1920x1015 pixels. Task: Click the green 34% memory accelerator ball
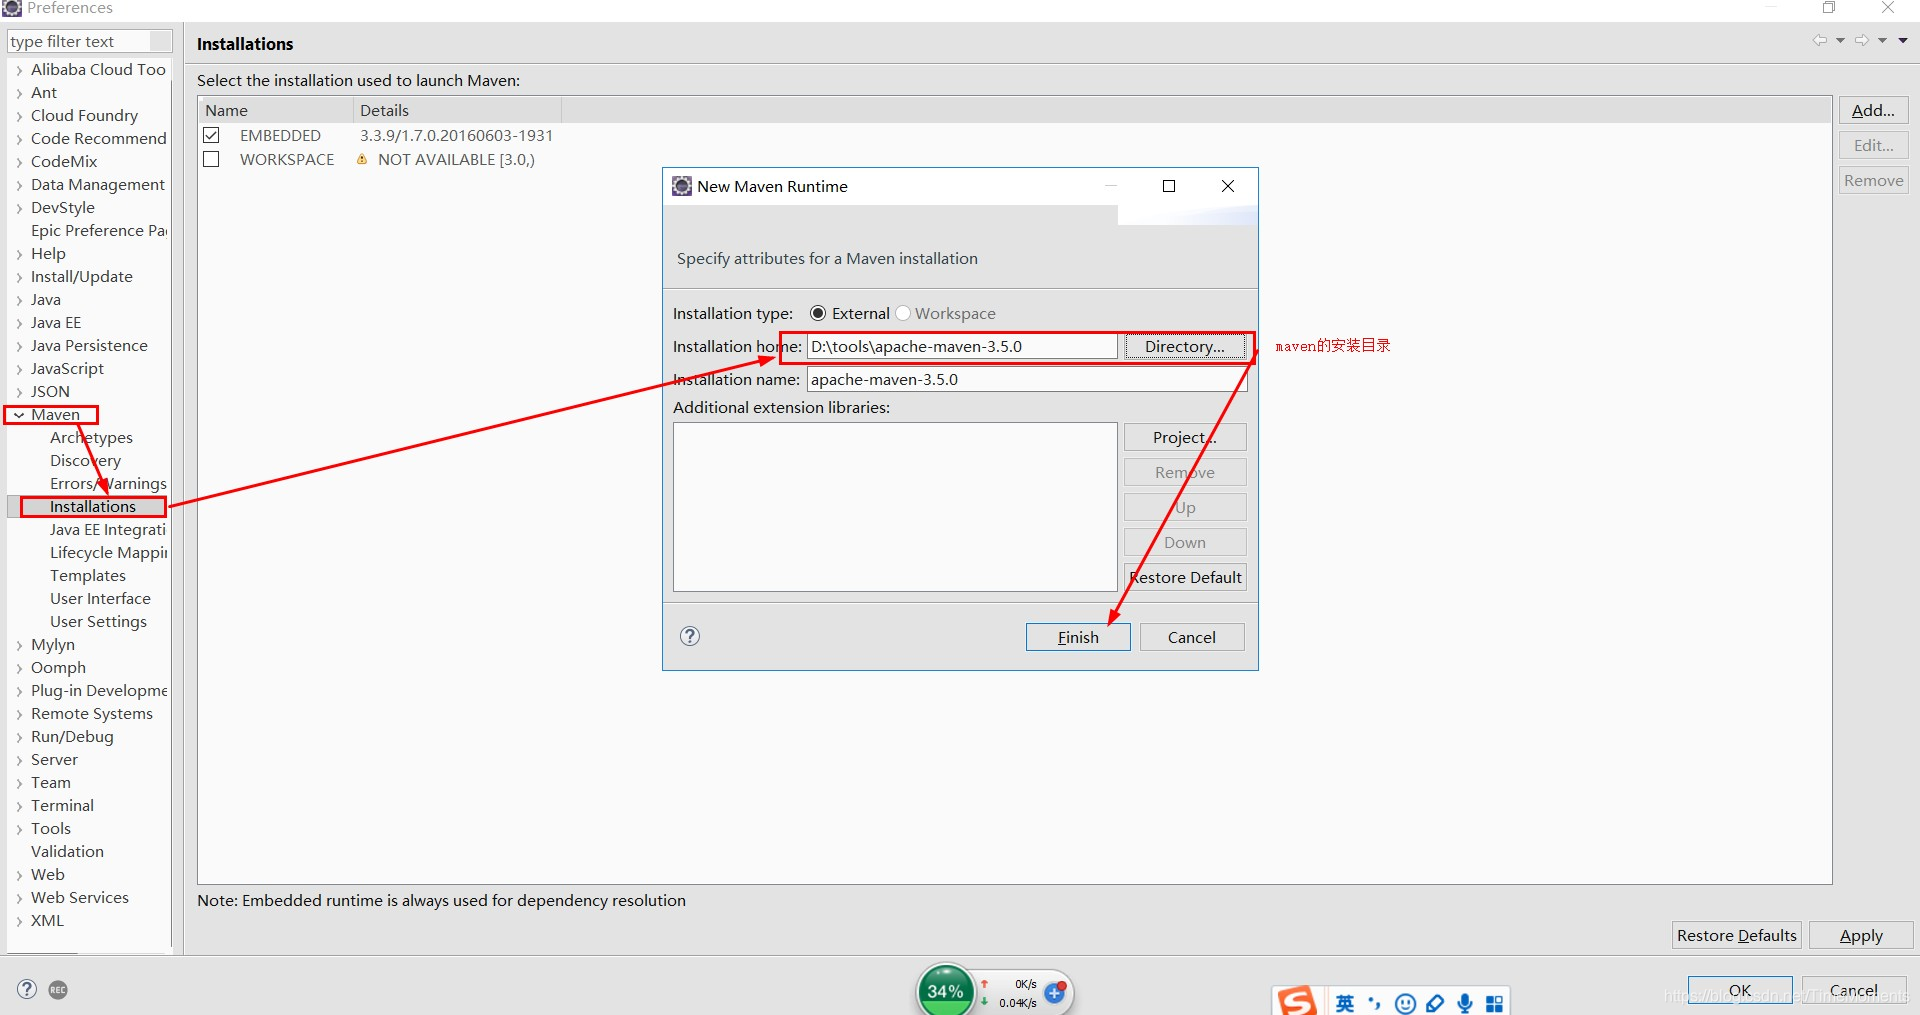point(945,990)
